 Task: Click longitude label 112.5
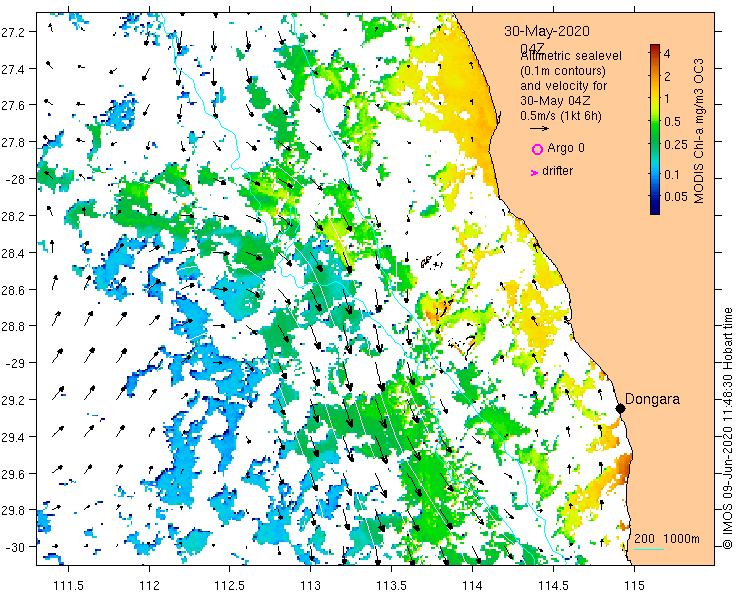[230, 585]
